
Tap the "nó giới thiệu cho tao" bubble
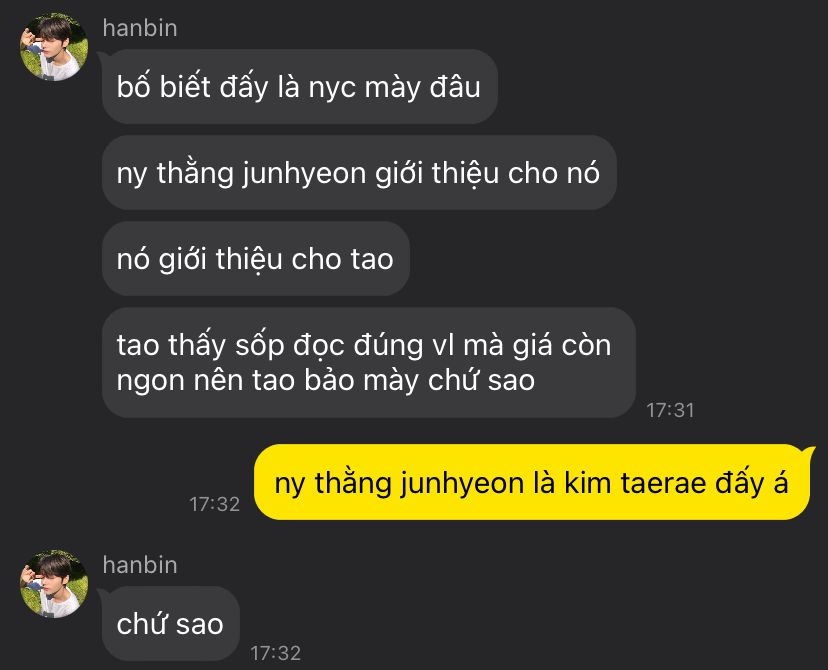click(256, 259)
